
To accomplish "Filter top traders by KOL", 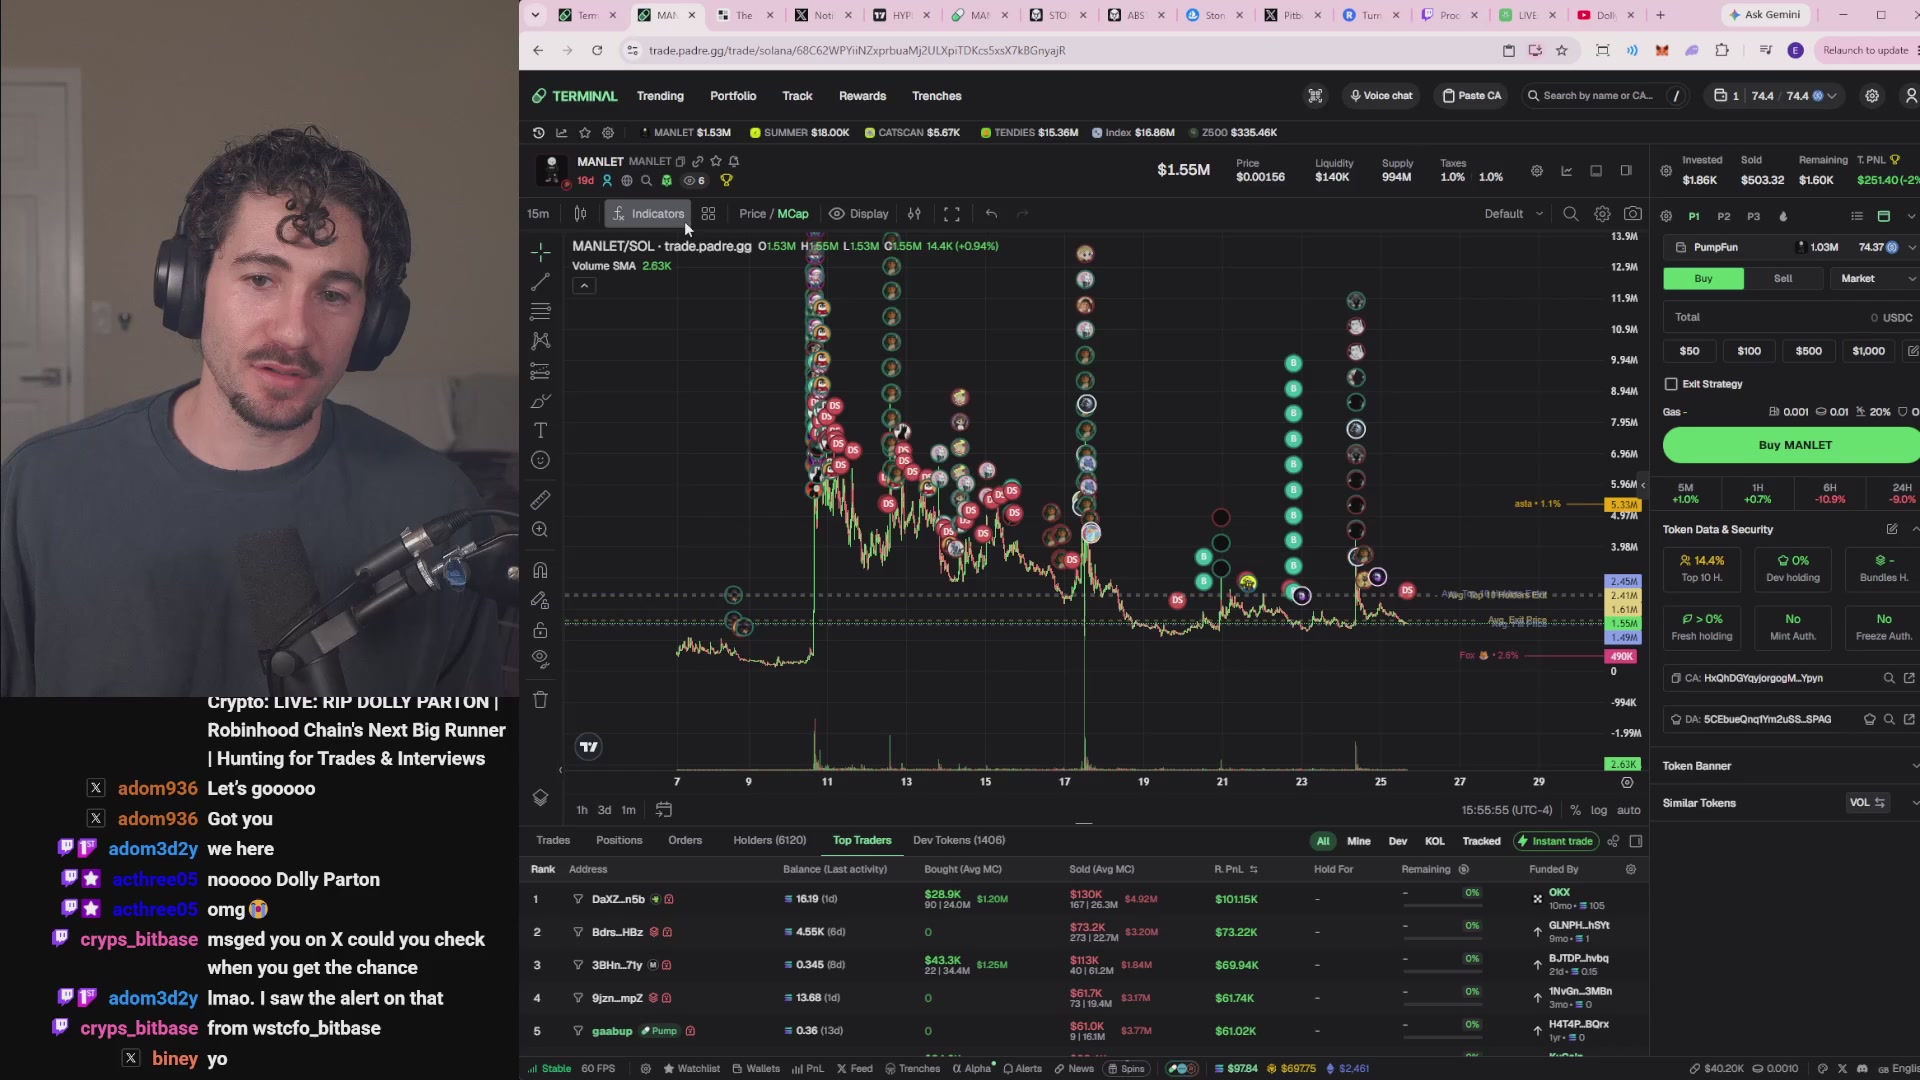I will click(1434, 841).
